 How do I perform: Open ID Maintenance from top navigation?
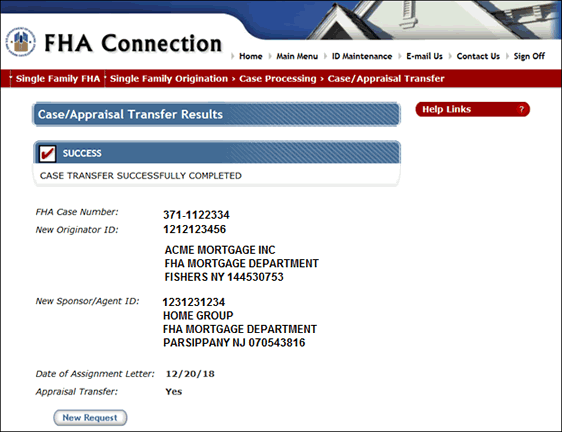coord(362,56)
